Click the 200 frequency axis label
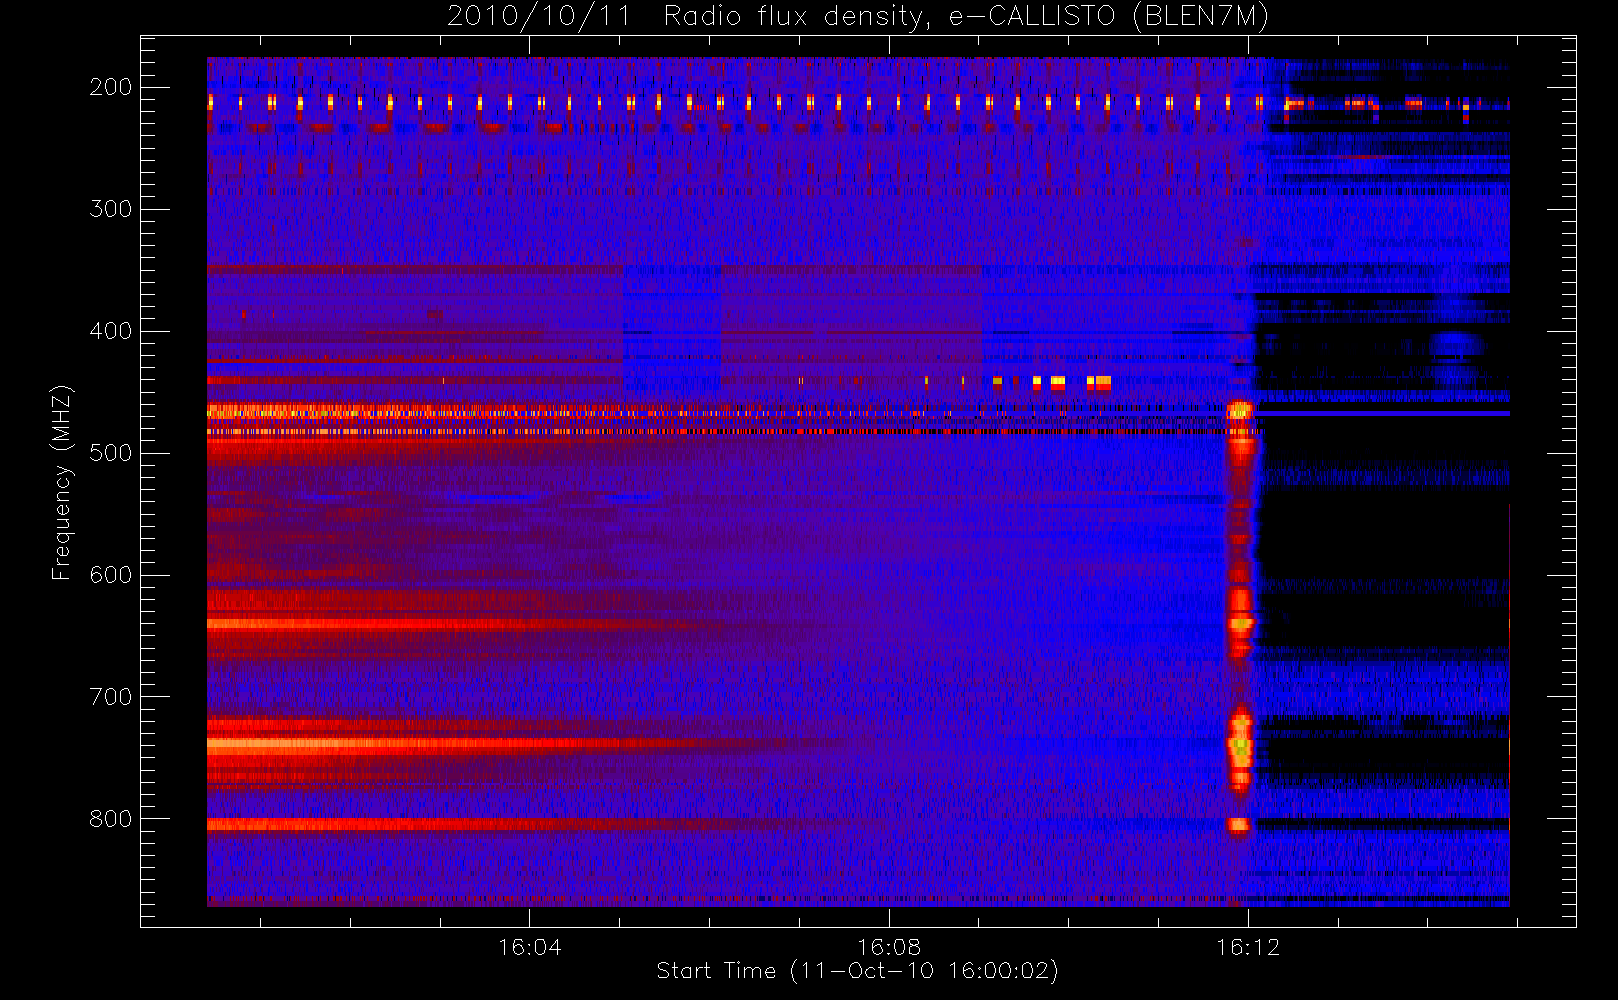1618x1000 pixels. click(x=110, y=87)
